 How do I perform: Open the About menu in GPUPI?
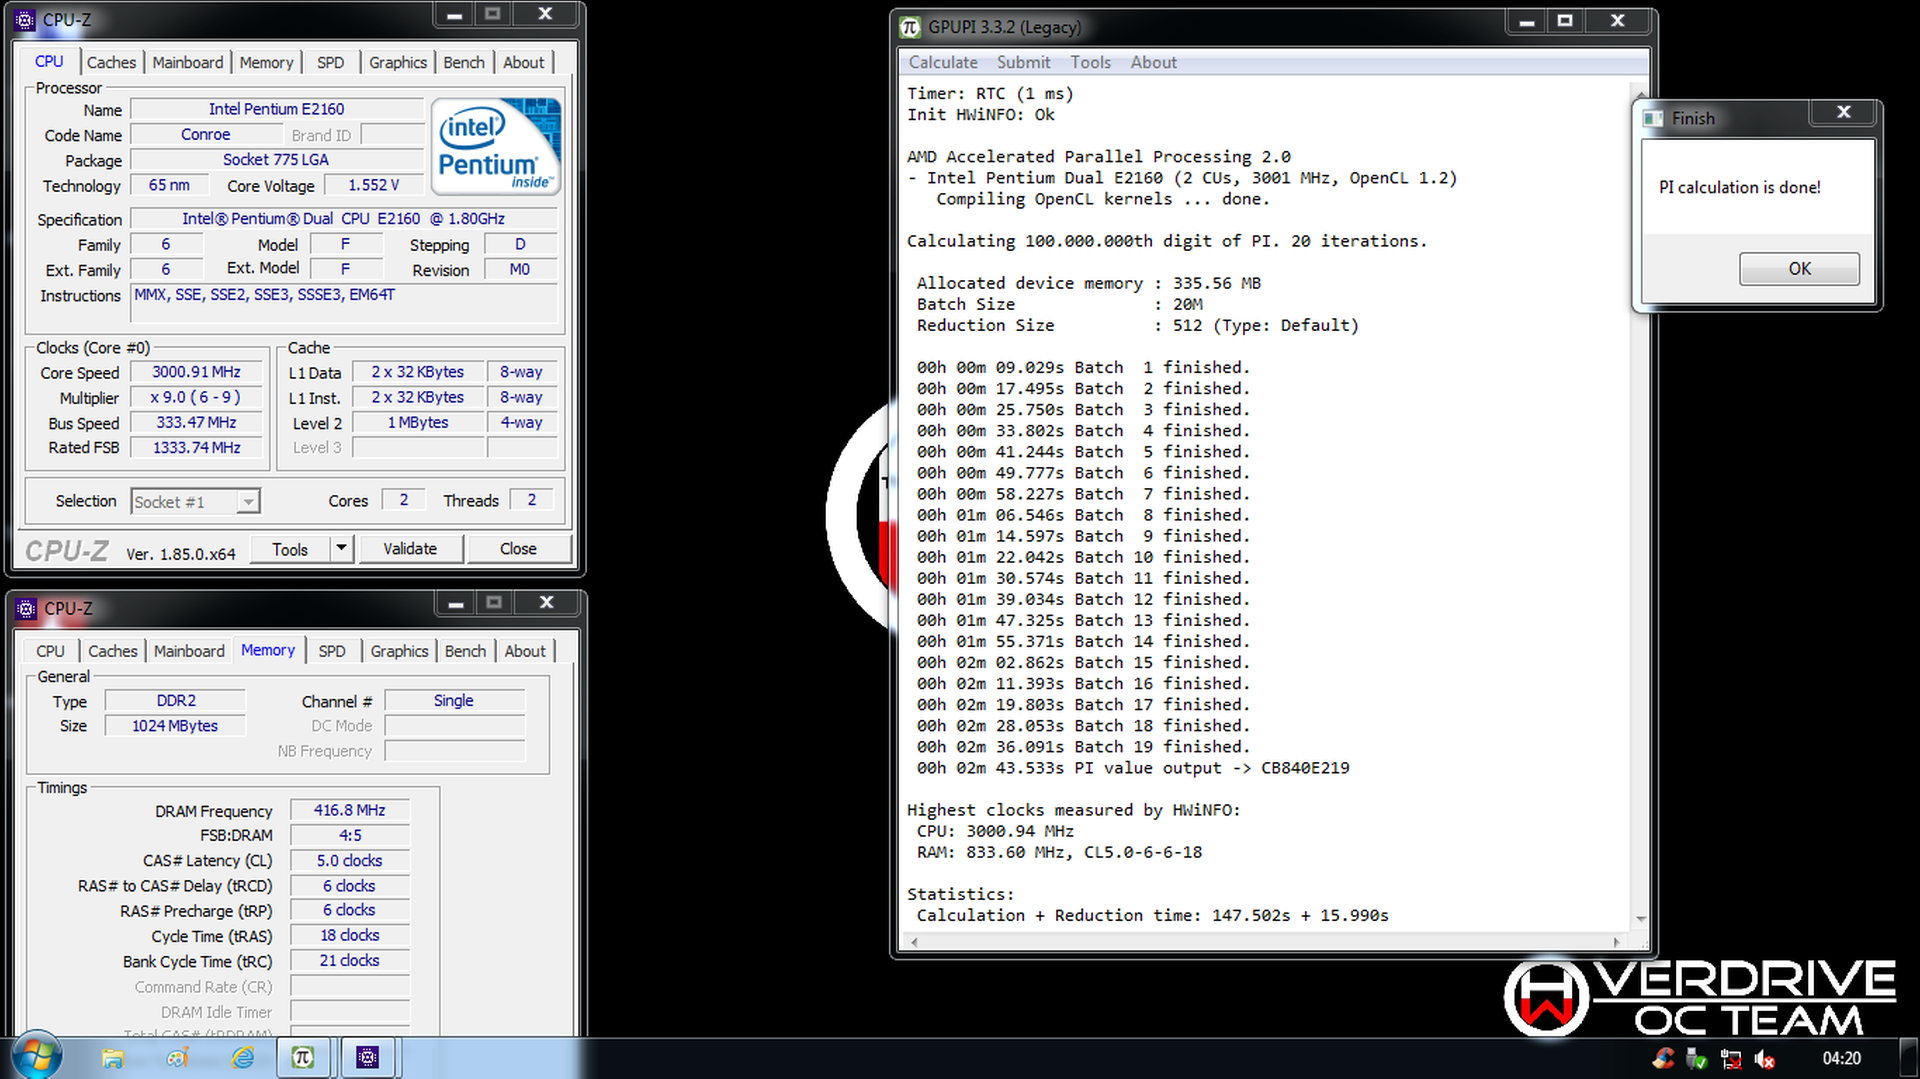(x=1153, y=62)
